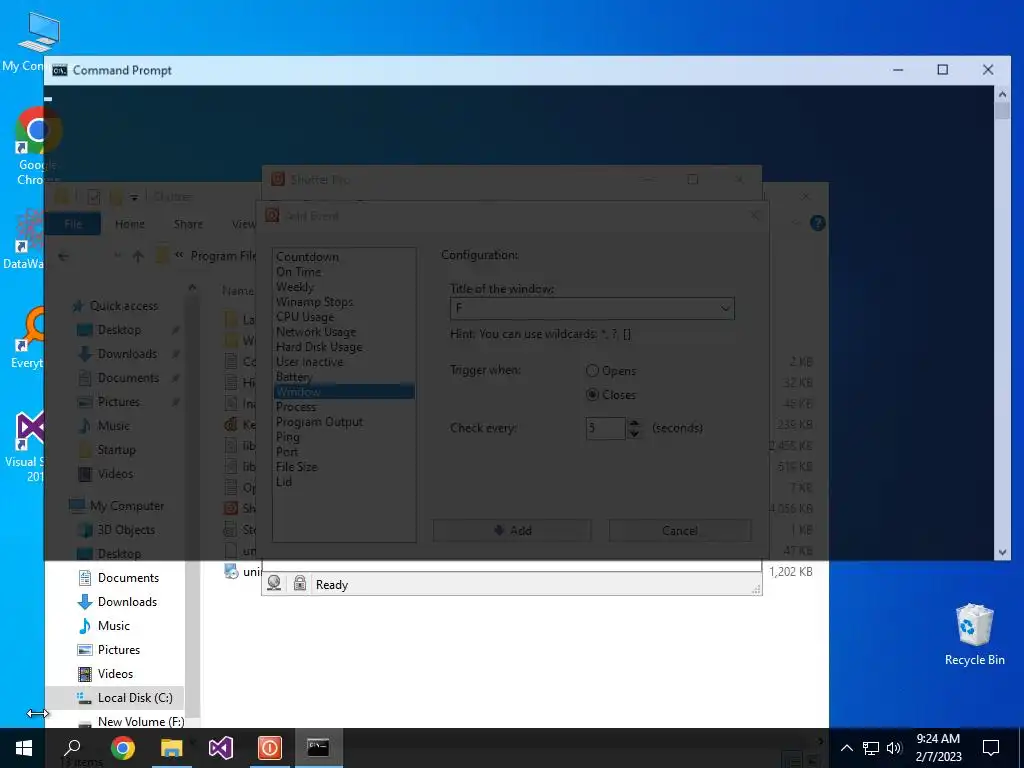Select the Opens radio button

[592, 371]
